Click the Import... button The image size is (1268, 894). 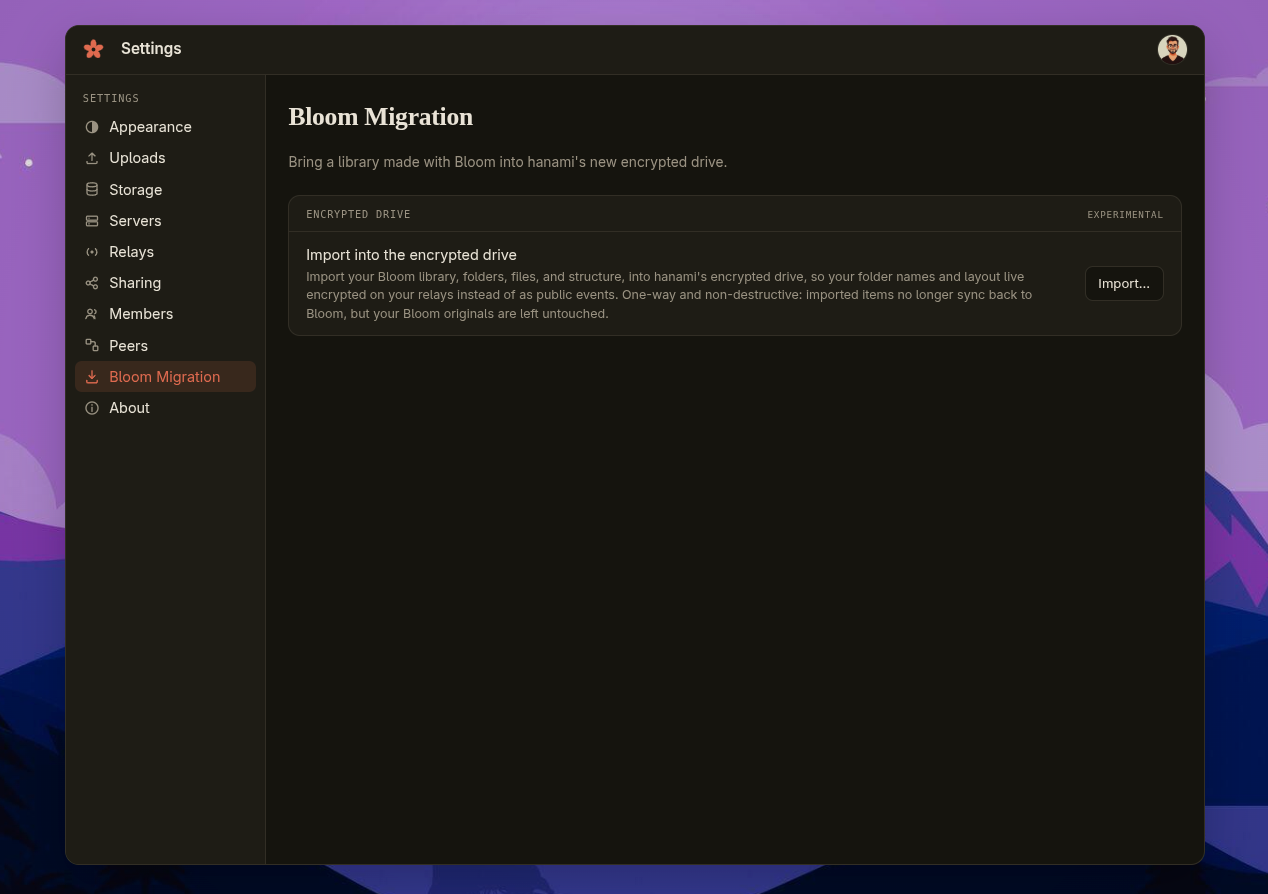pyautogui.click(x=1124, y=284)
